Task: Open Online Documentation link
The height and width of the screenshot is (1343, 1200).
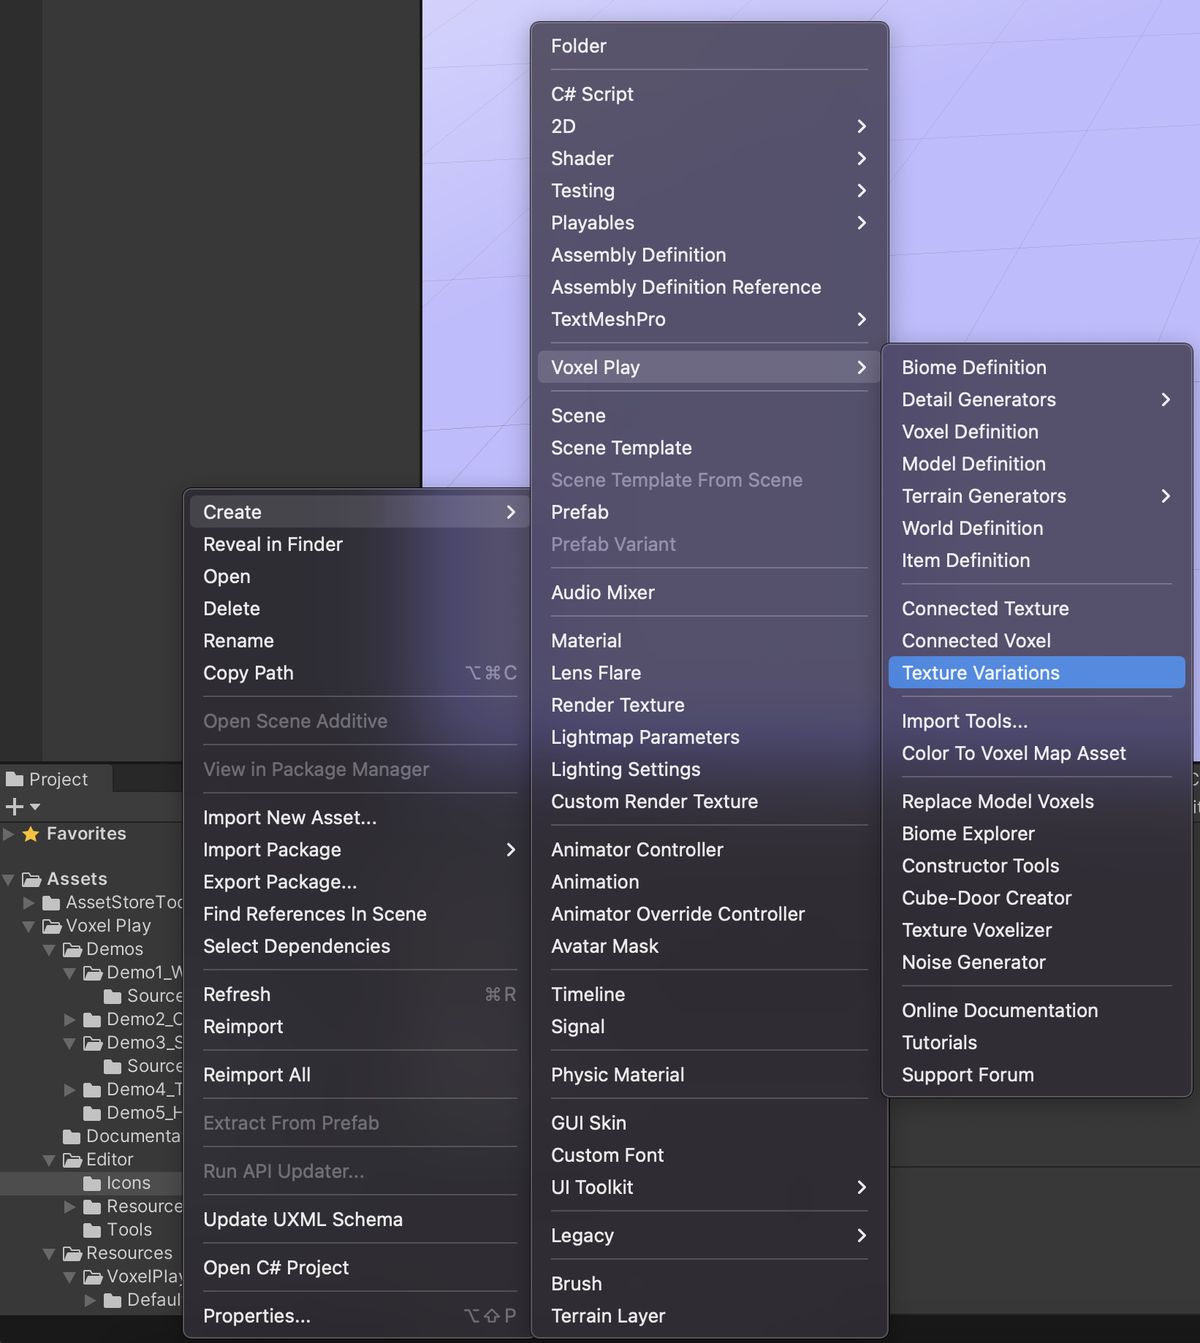Action: pyautogui.click(x=999, y=1010)
